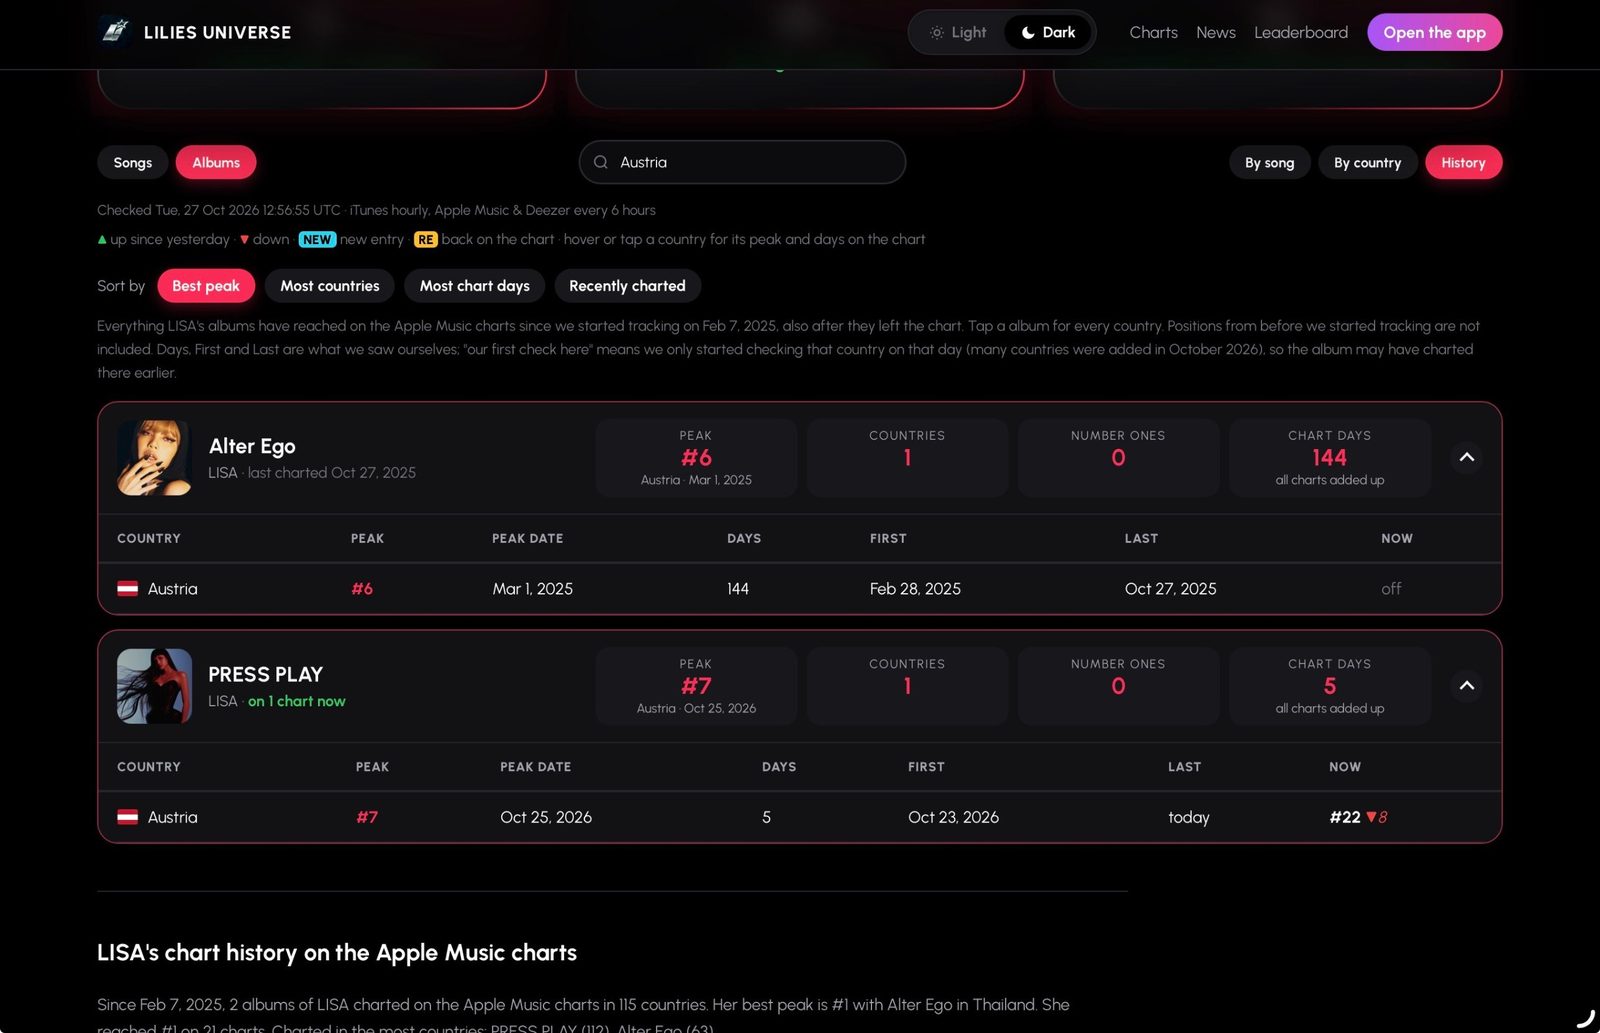Sort by Recently charted
The height and width of the screenshot is (1033, 1600).
click(627, 286)
